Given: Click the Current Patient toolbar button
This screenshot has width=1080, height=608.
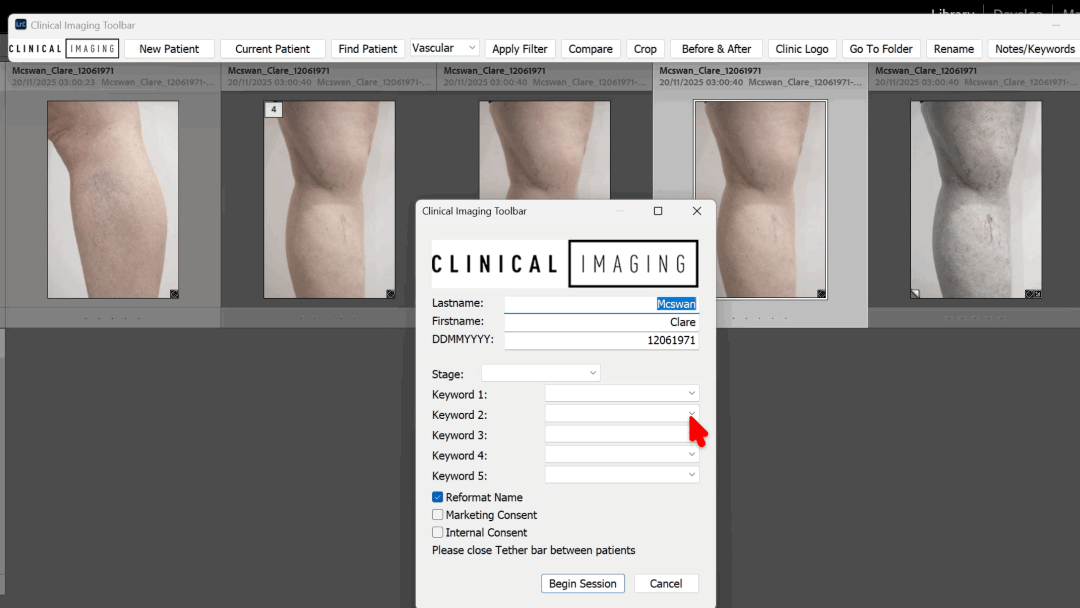Looking at the screenshot, I should 272,49.
